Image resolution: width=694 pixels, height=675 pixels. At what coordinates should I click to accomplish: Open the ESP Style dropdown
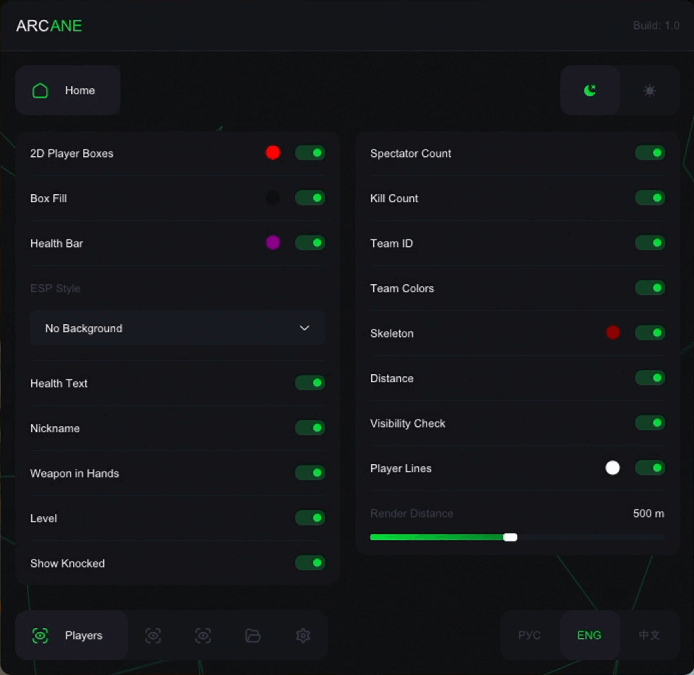pyautogui.click(x=177, y=328)
